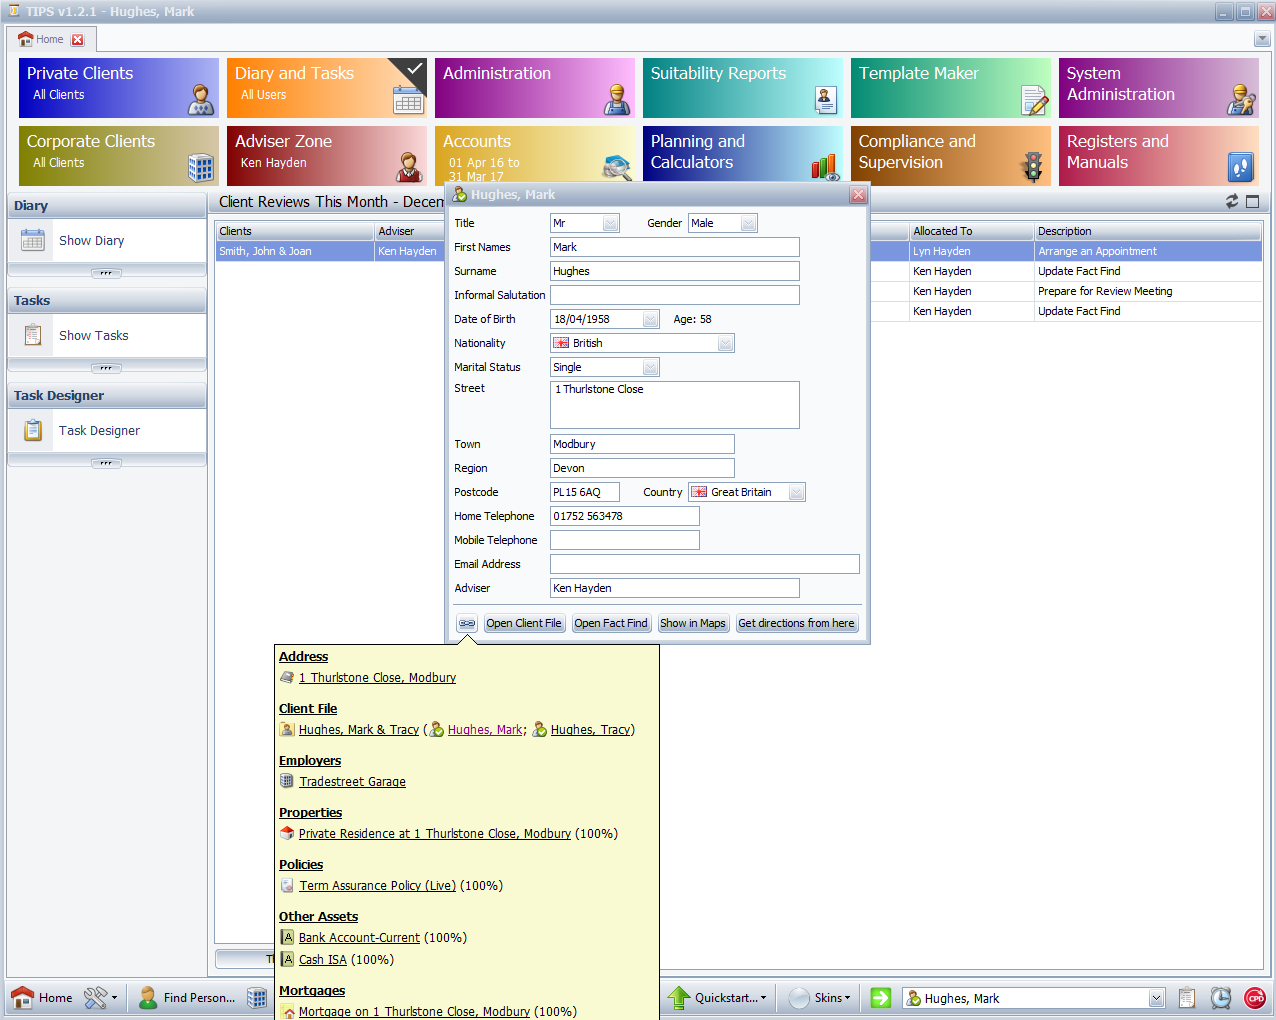Click the Show in Maps button
This screenshot has width=1276, height=1020.
pyautogui.click(x=693, y=623)
